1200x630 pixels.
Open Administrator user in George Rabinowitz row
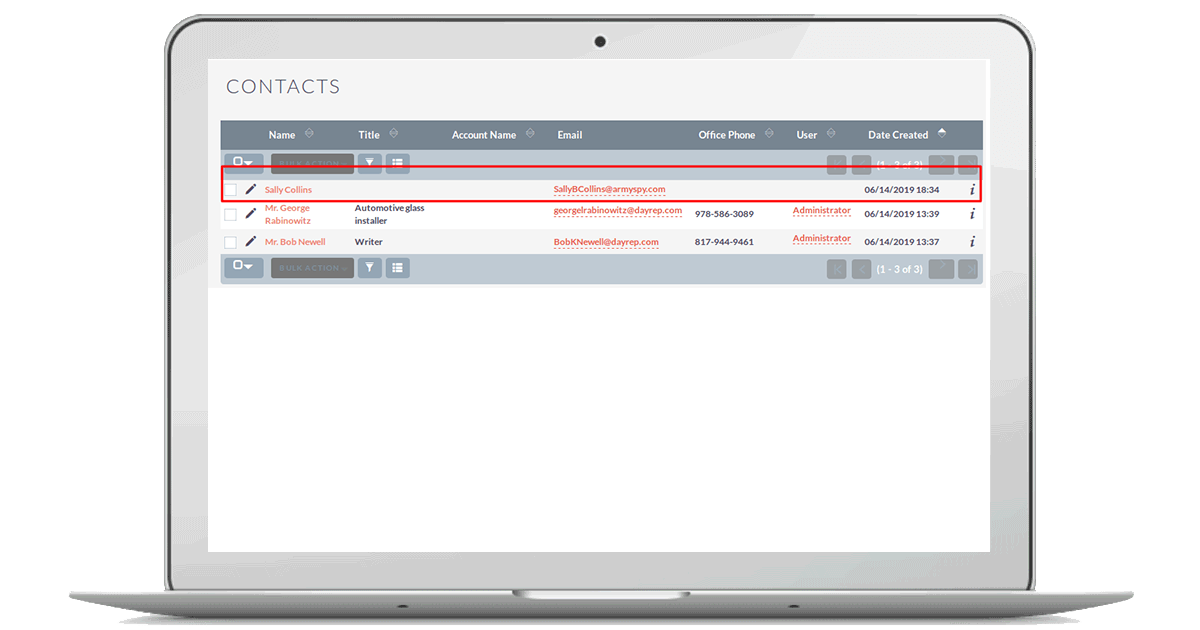point(822,211)
